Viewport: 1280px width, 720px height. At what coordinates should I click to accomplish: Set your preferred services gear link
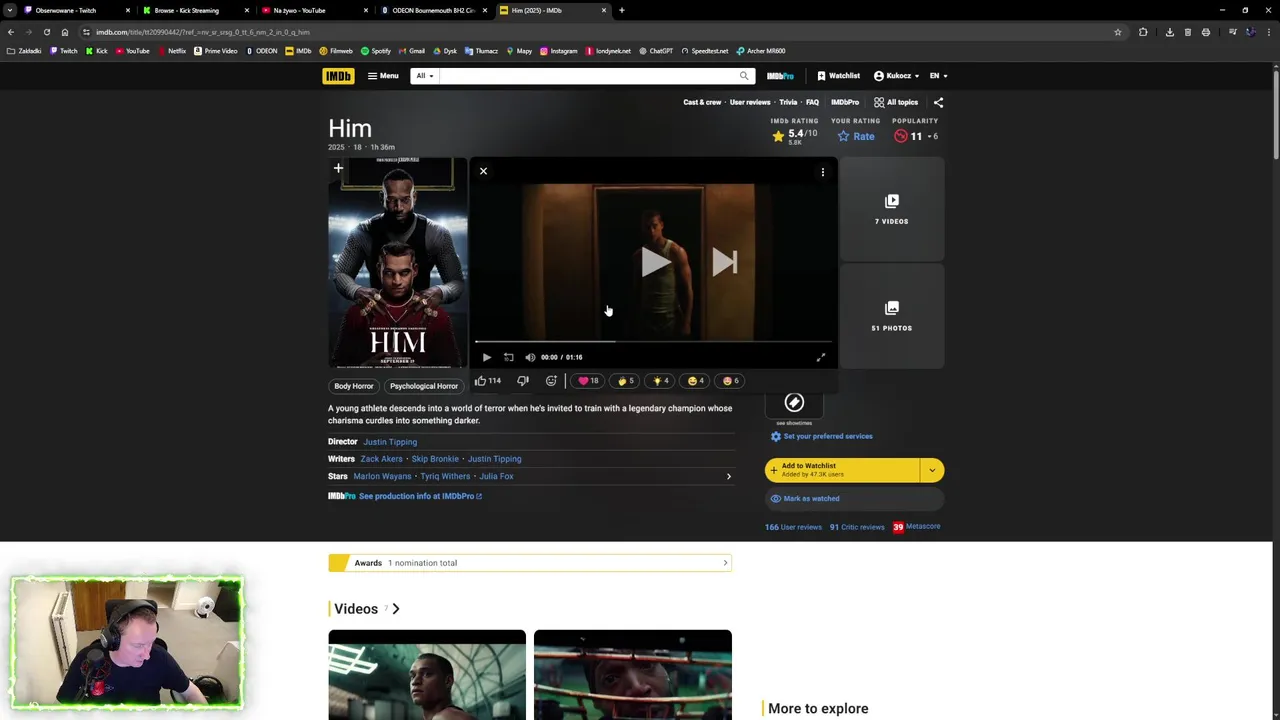point(821,436)
